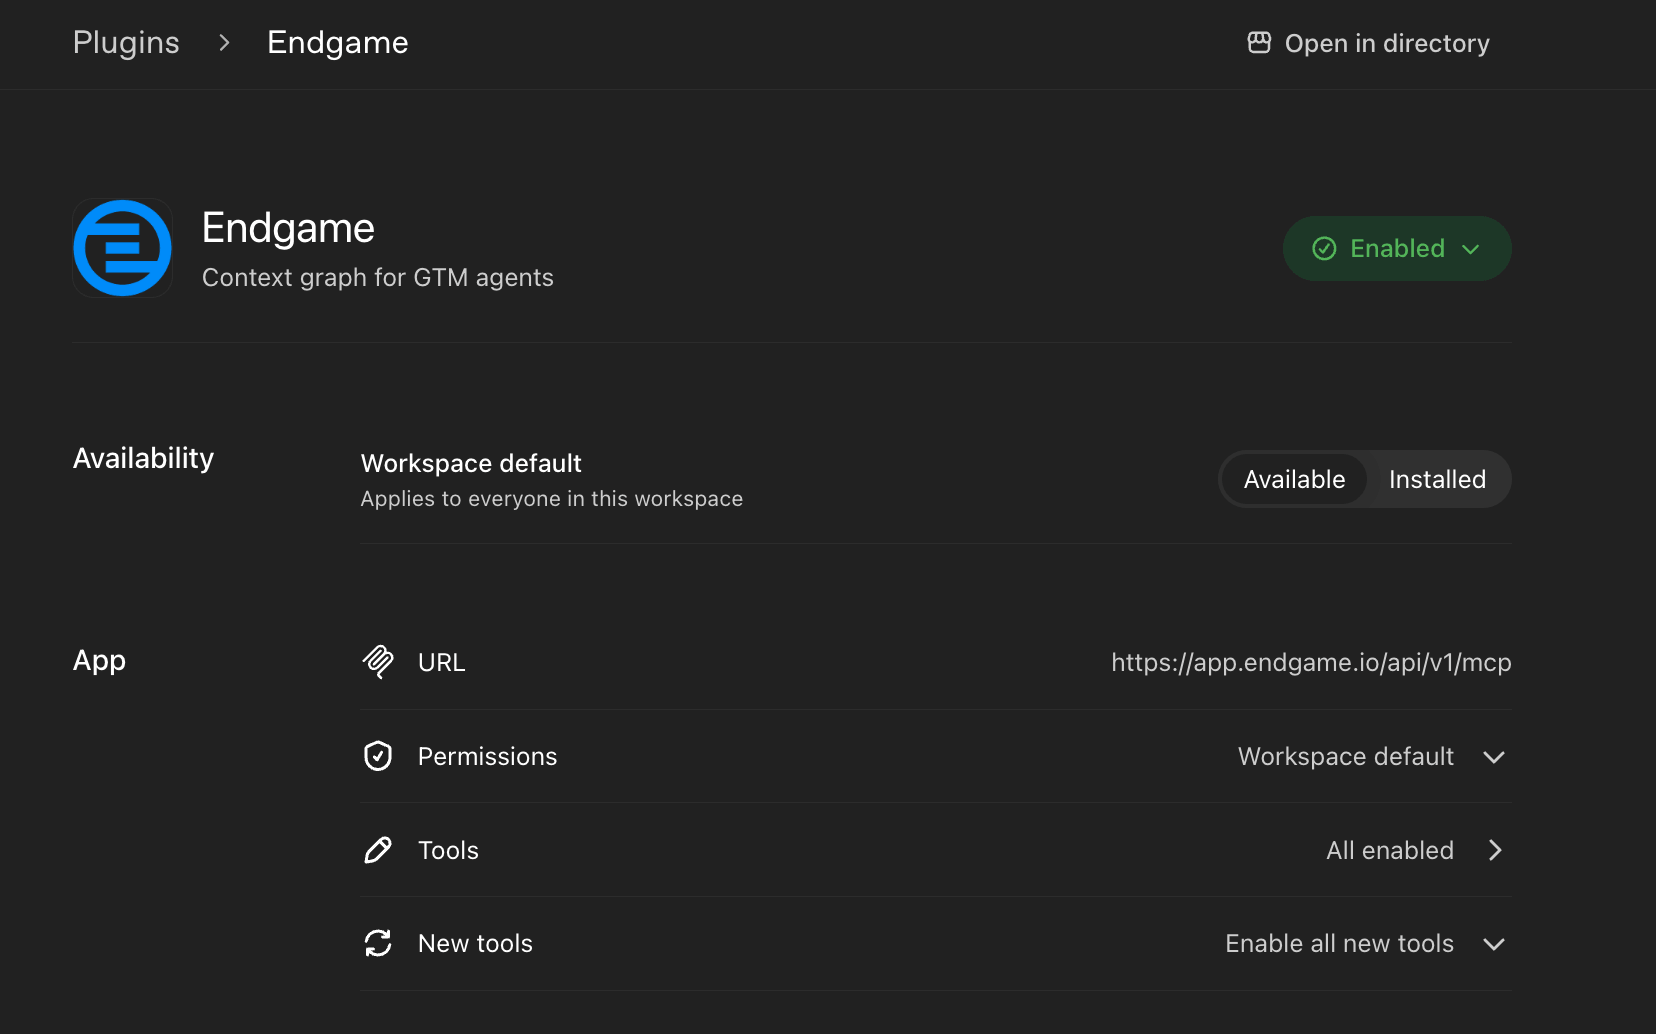Click the App section heading
This screenshot has width=1656, height=1034.
point(99,661)
